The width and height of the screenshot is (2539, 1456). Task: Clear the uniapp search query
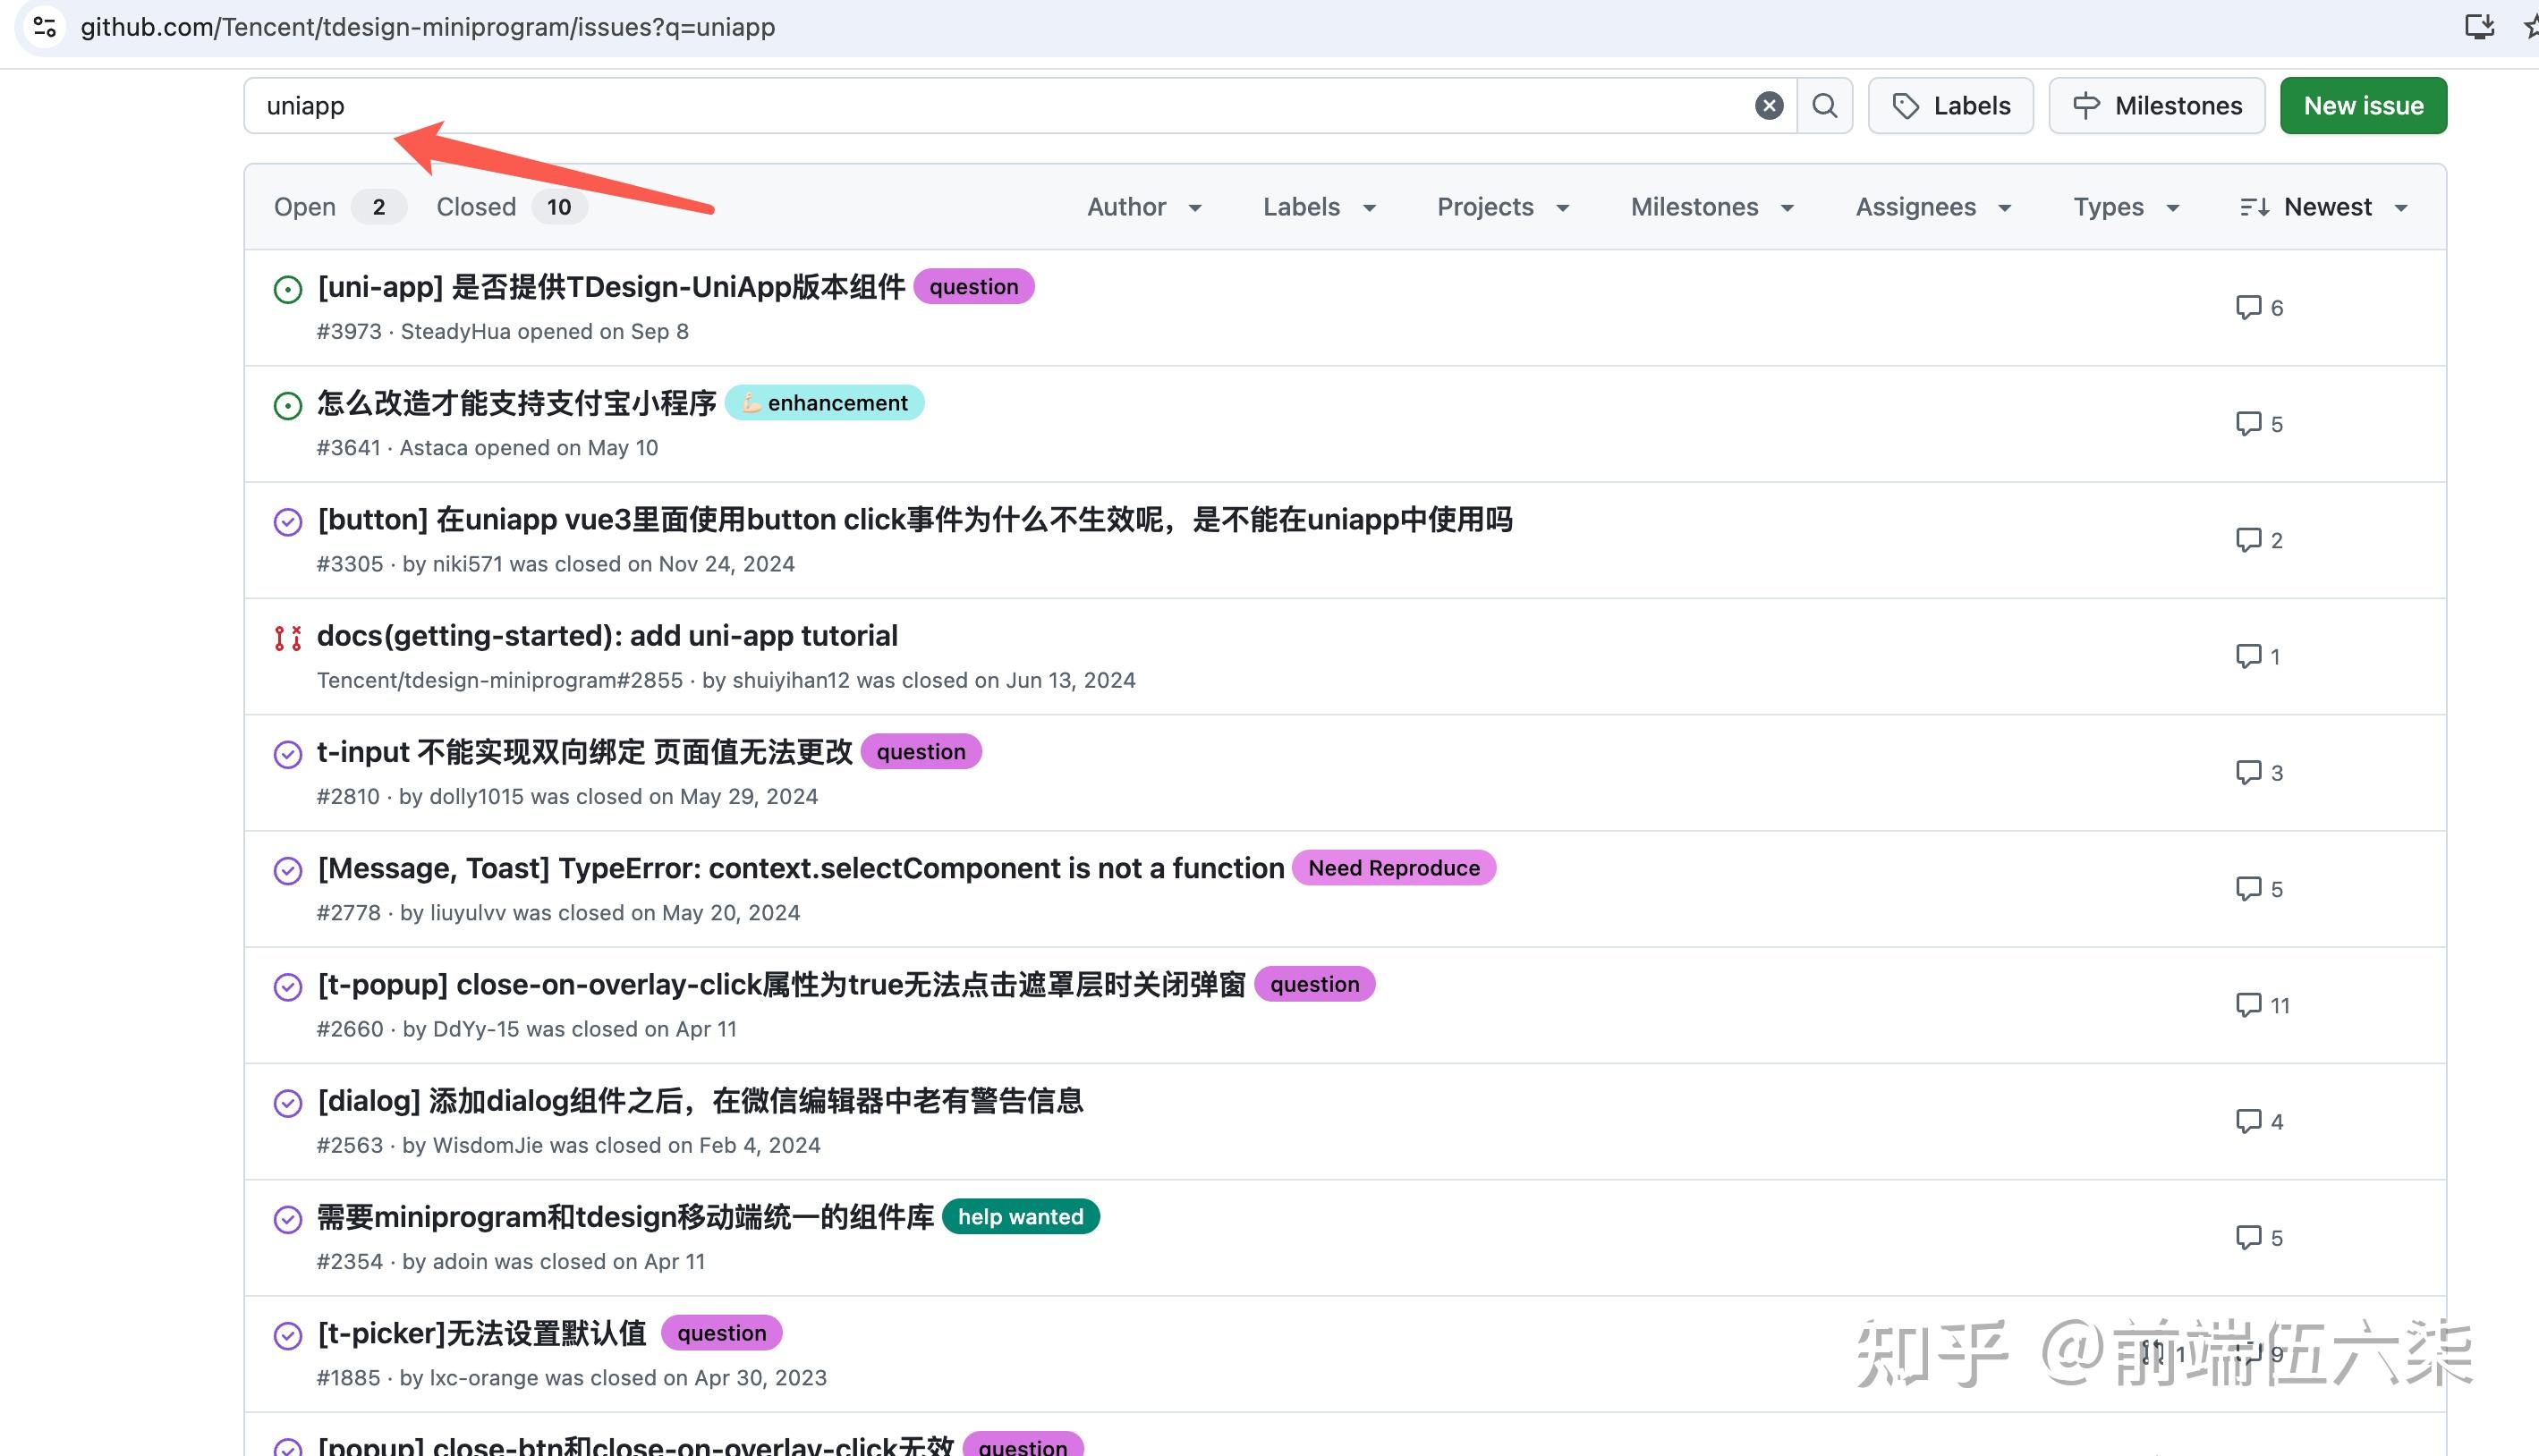point(1769,105)
